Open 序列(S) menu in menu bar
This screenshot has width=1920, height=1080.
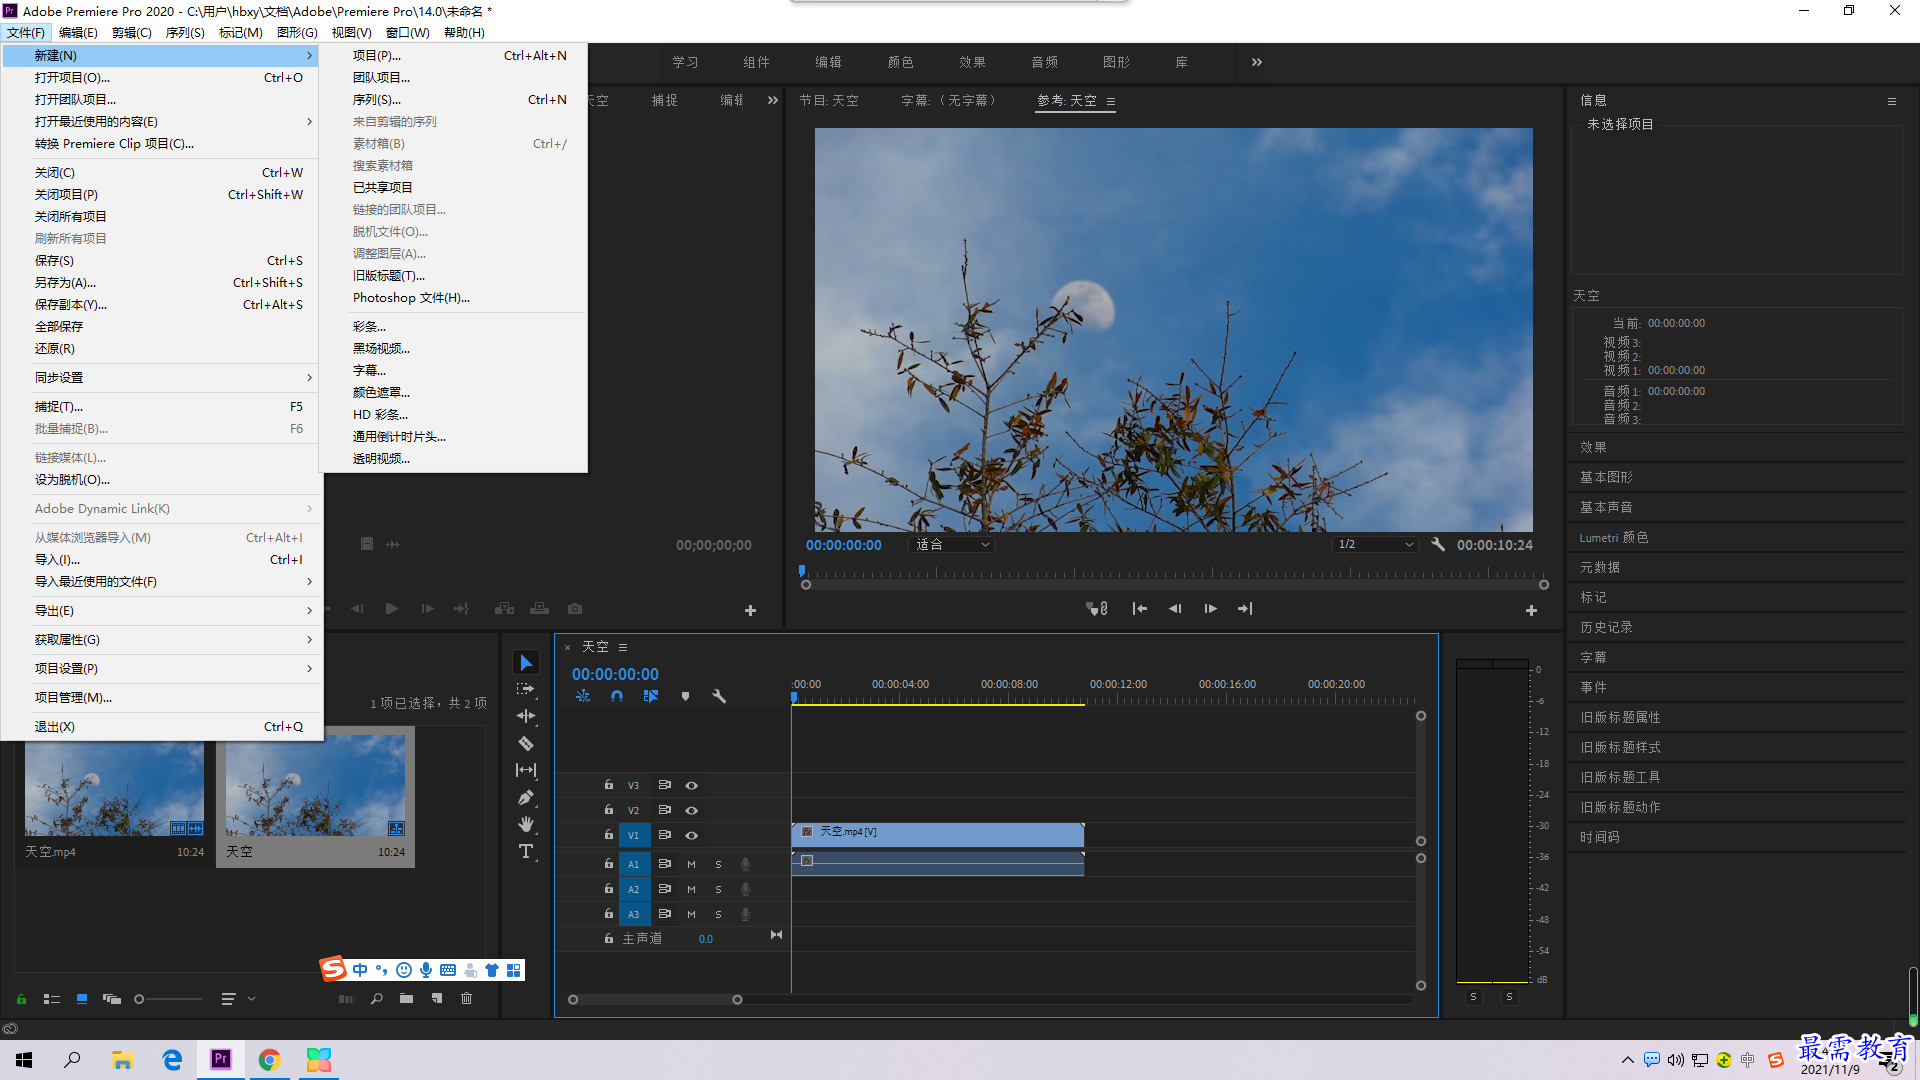click(x=185, y=32)
